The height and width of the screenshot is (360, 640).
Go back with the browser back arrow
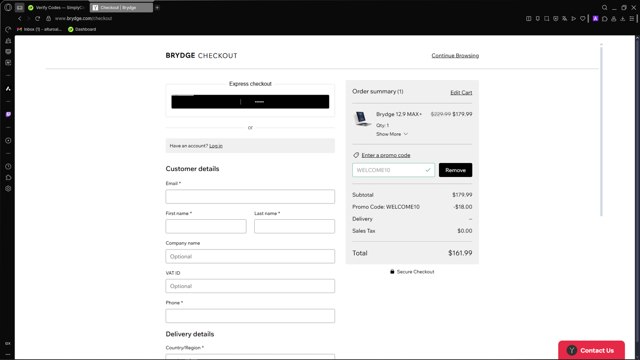[x=19, y=18]
